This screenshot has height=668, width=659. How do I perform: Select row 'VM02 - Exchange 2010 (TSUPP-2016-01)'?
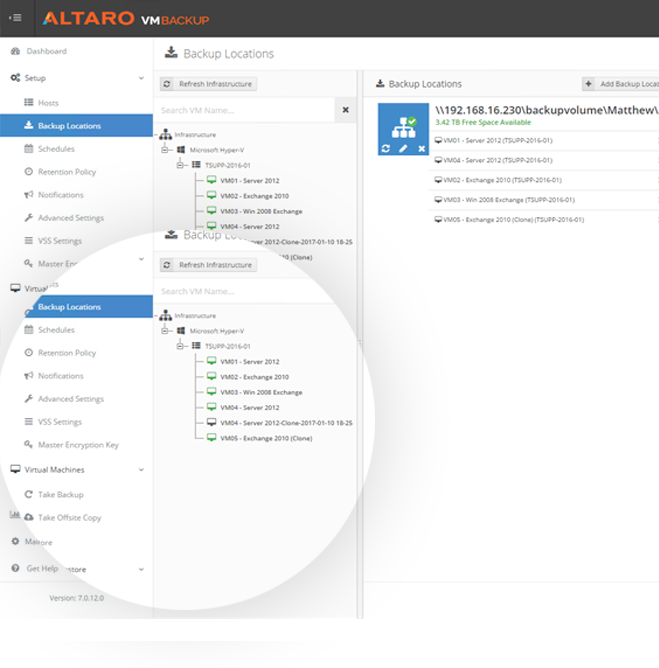tap(544, 180)
